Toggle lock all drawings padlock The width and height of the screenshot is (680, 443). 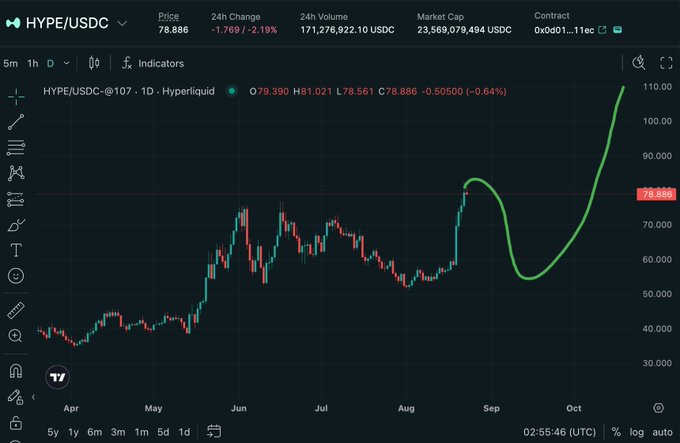[16, 423]
